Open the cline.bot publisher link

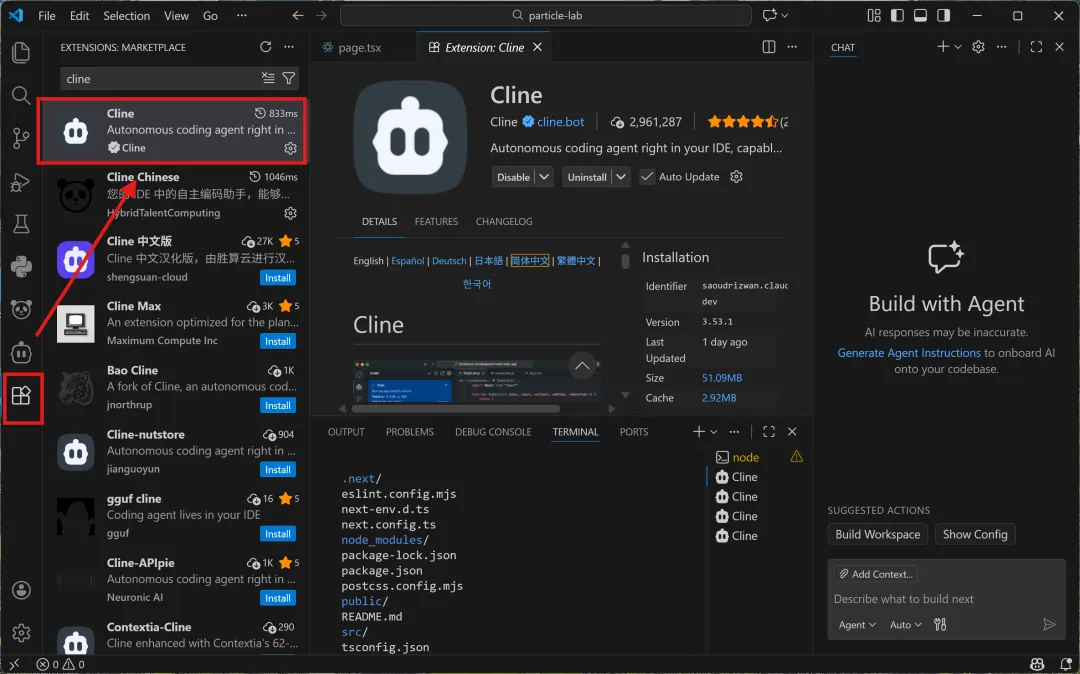pyautogui.click(x=561, y=122)
